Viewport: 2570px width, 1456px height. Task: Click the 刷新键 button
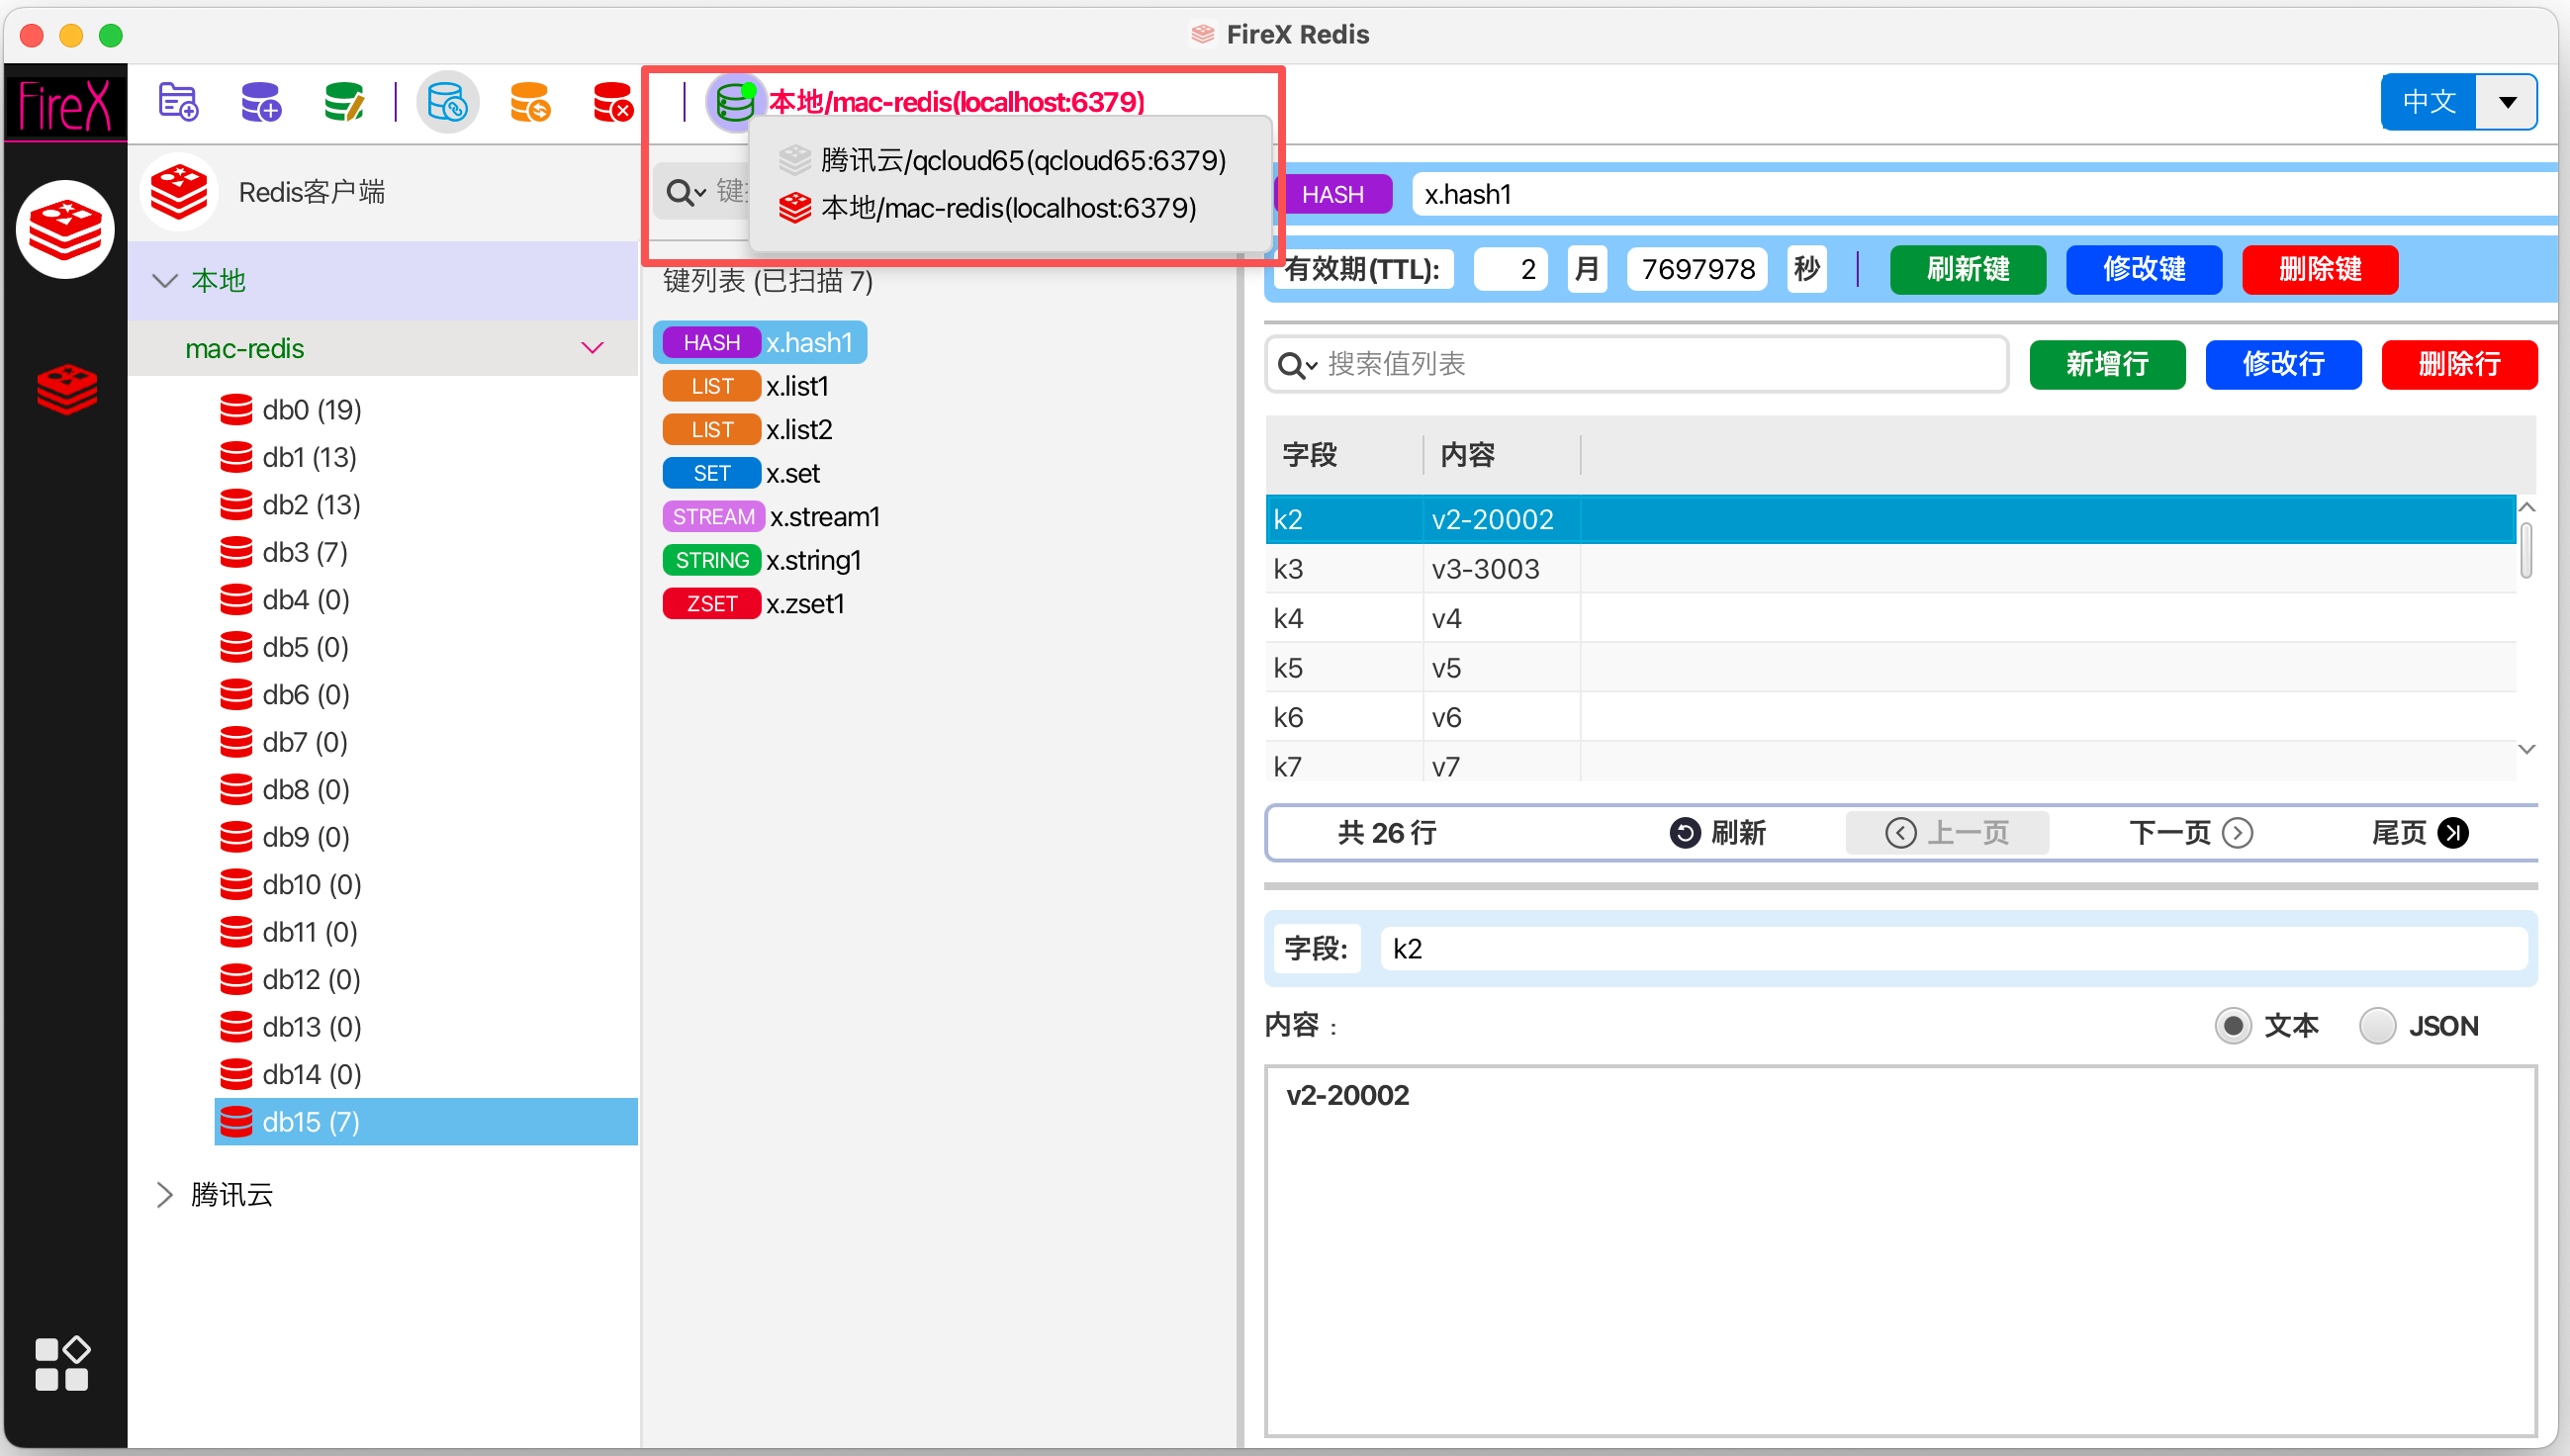coord(1967,269)
